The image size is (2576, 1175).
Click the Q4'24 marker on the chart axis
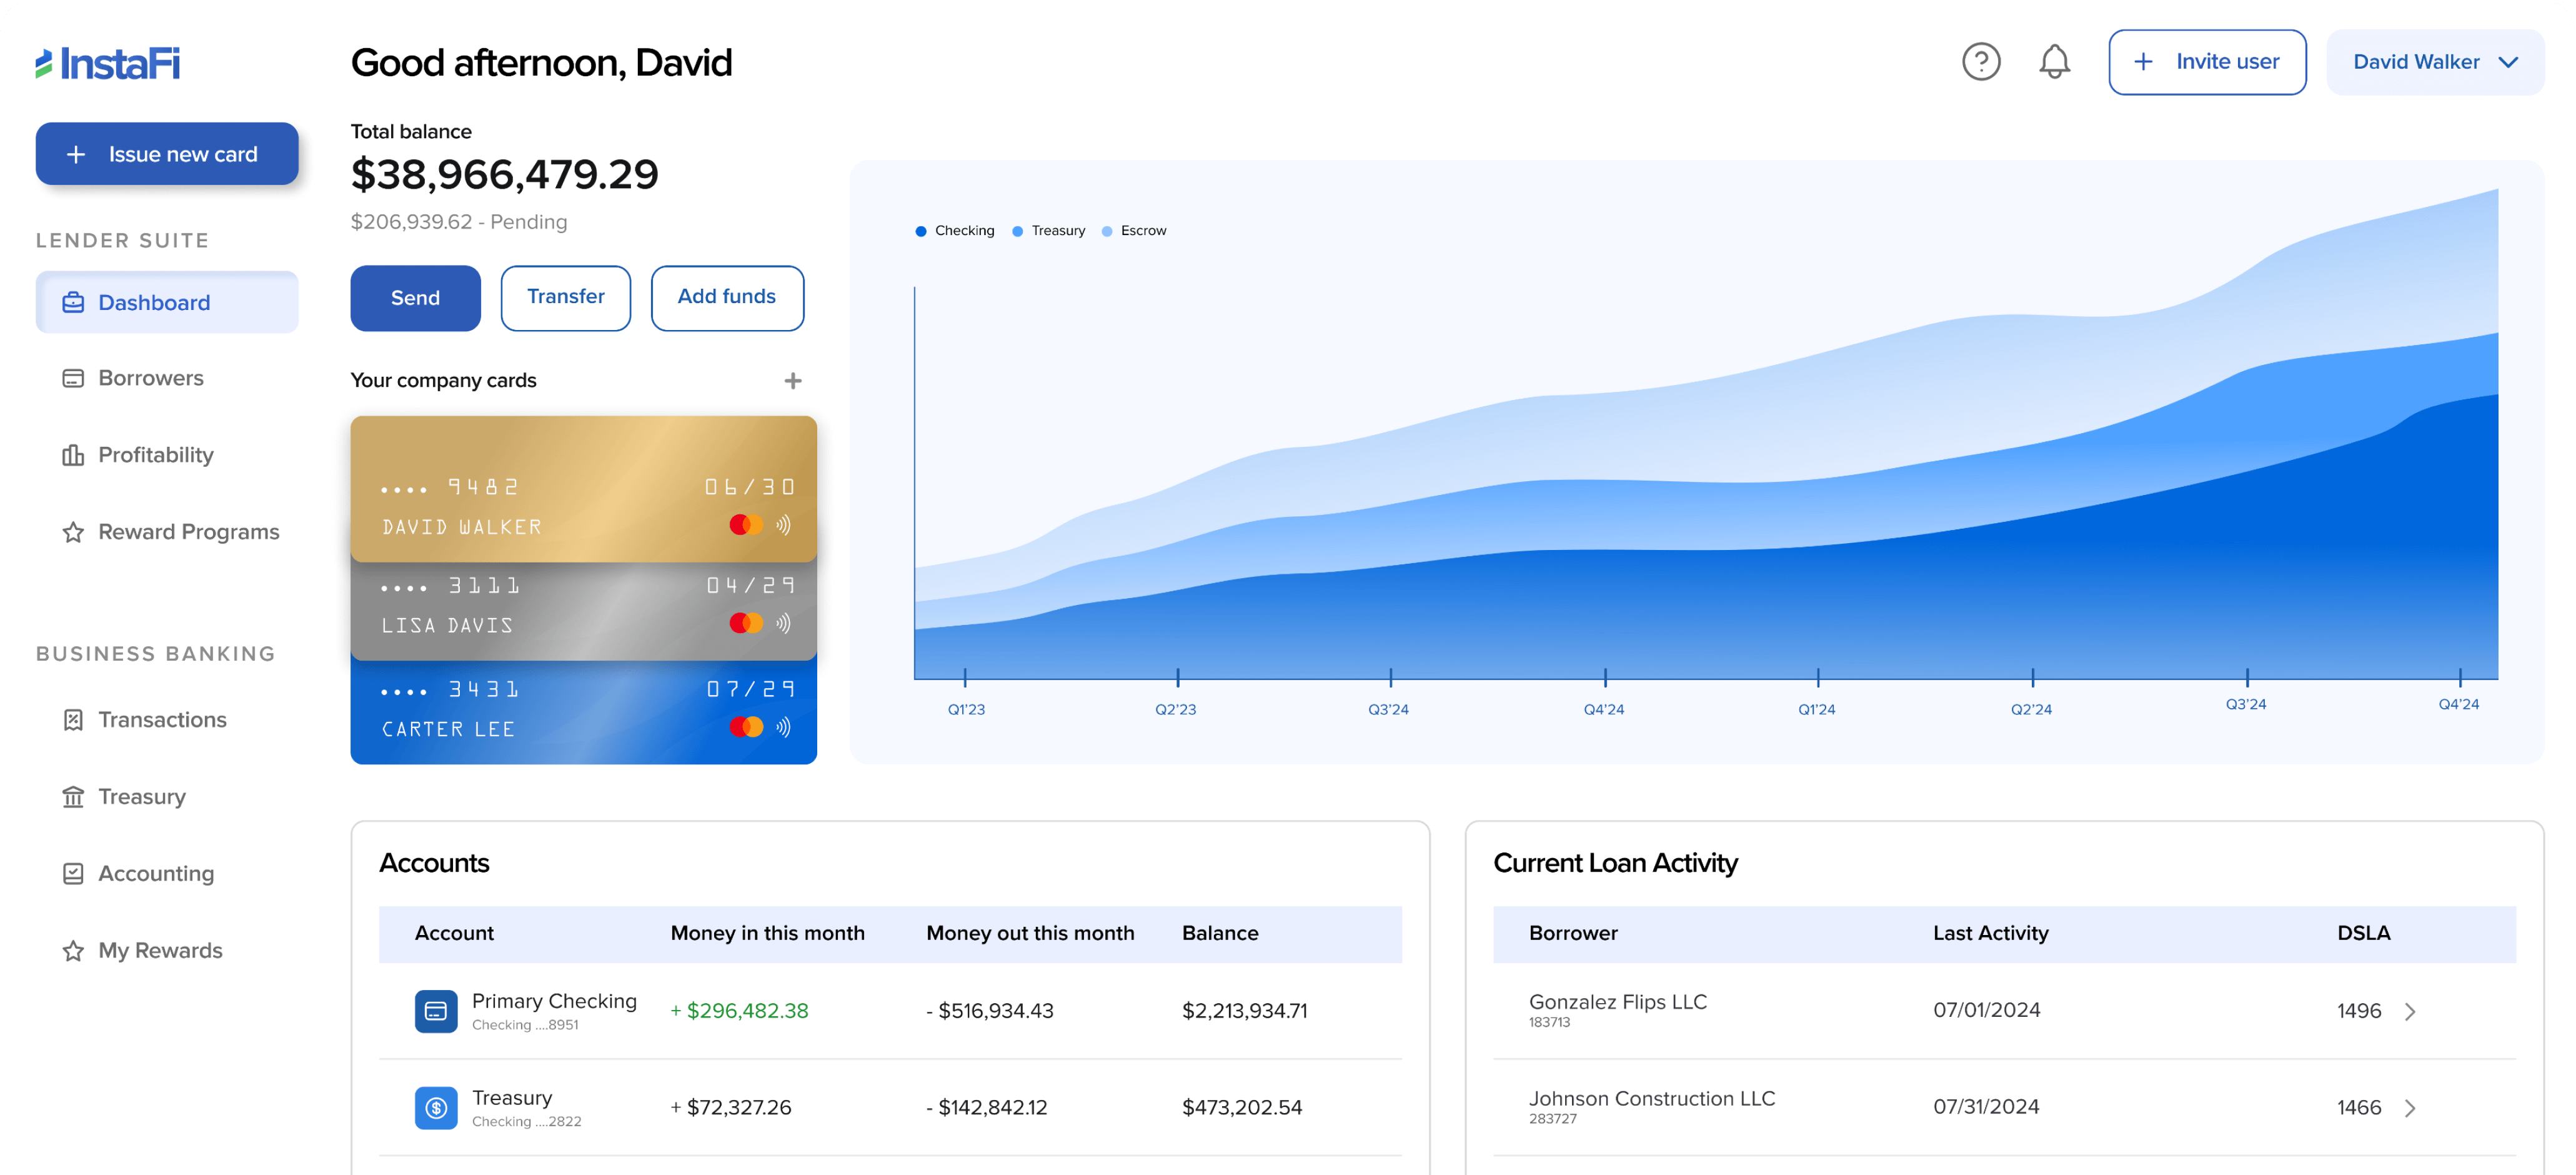click(x=2458, y=704)
